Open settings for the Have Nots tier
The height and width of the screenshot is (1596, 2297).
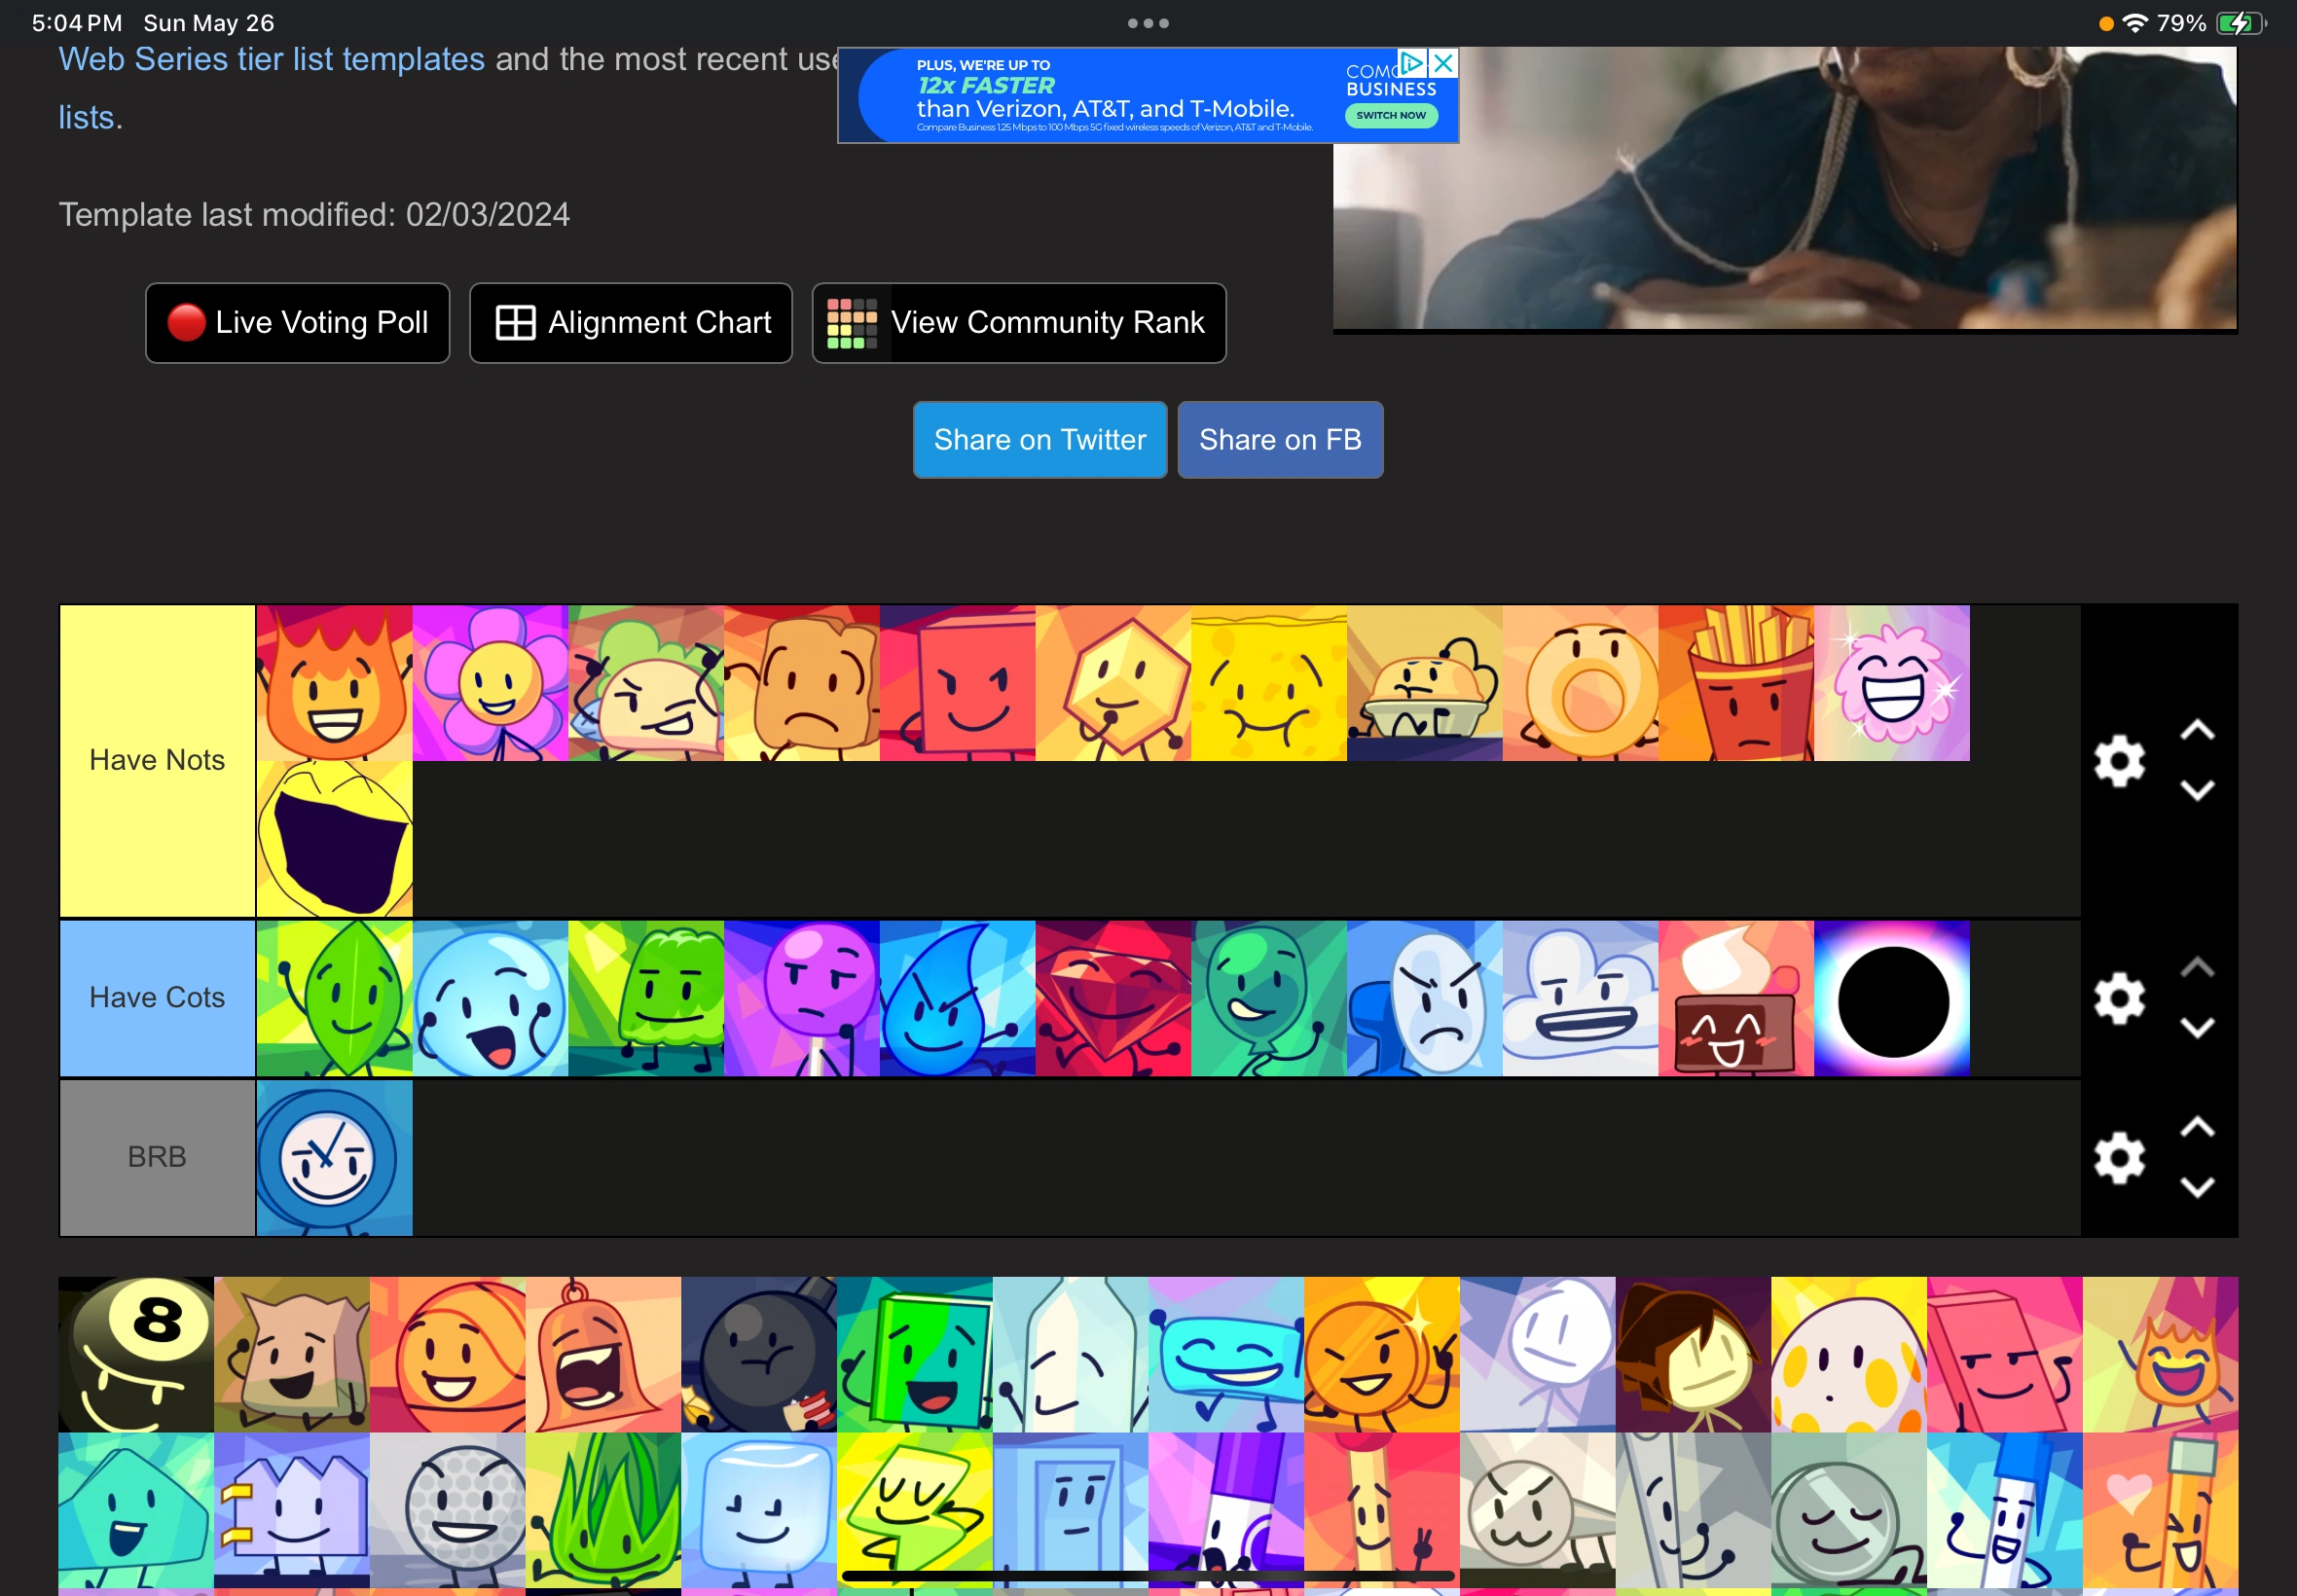(x=2120, y=760)
